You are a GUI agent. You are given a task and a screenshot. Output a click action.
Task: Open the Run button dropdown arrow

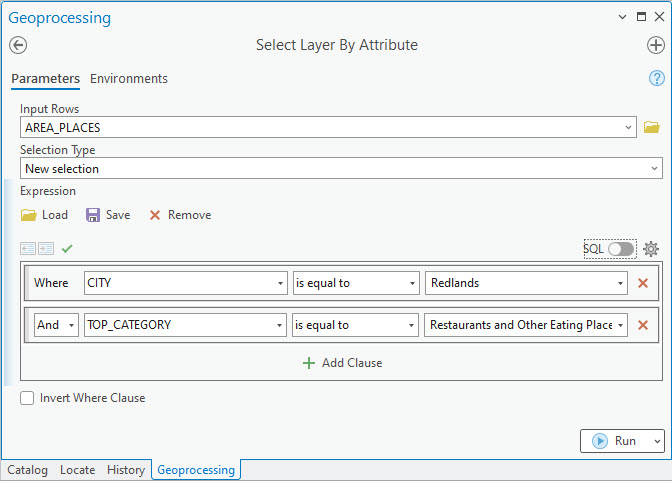(x=656, y=441)
